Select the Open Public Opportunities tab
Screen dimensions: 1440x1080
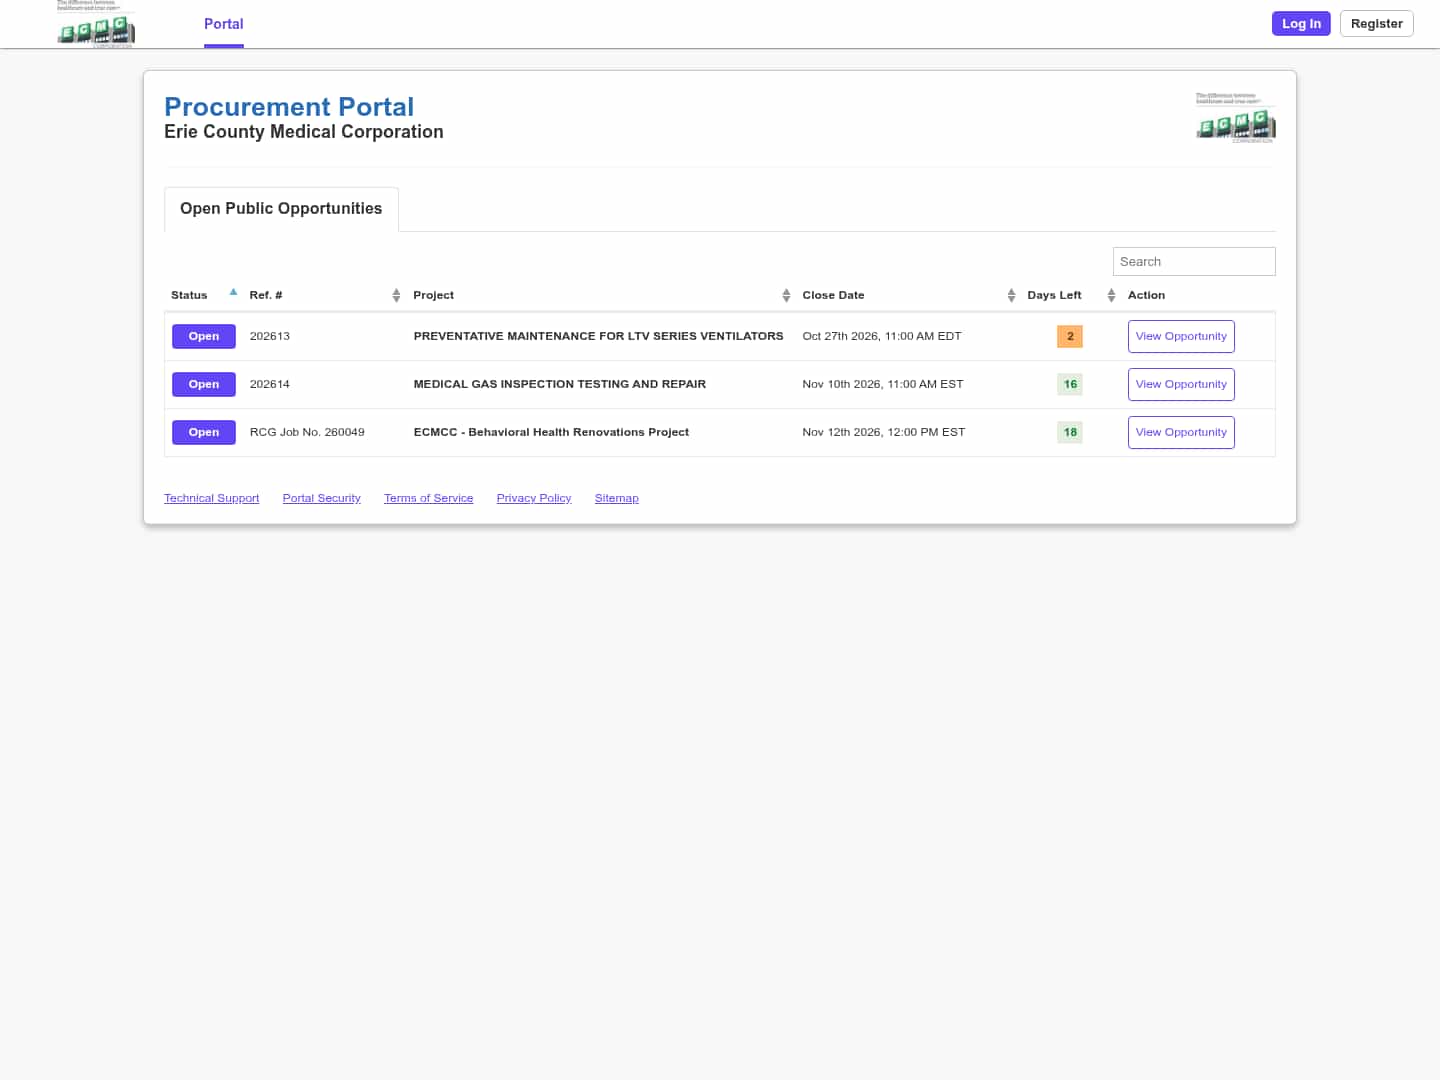tap(281, 209)
